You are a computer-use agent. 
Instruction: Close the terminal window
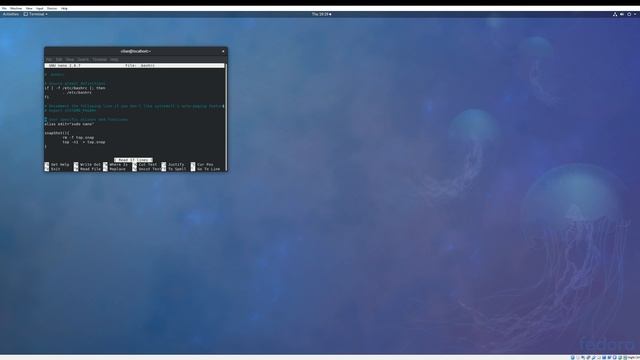pos(223,51)
